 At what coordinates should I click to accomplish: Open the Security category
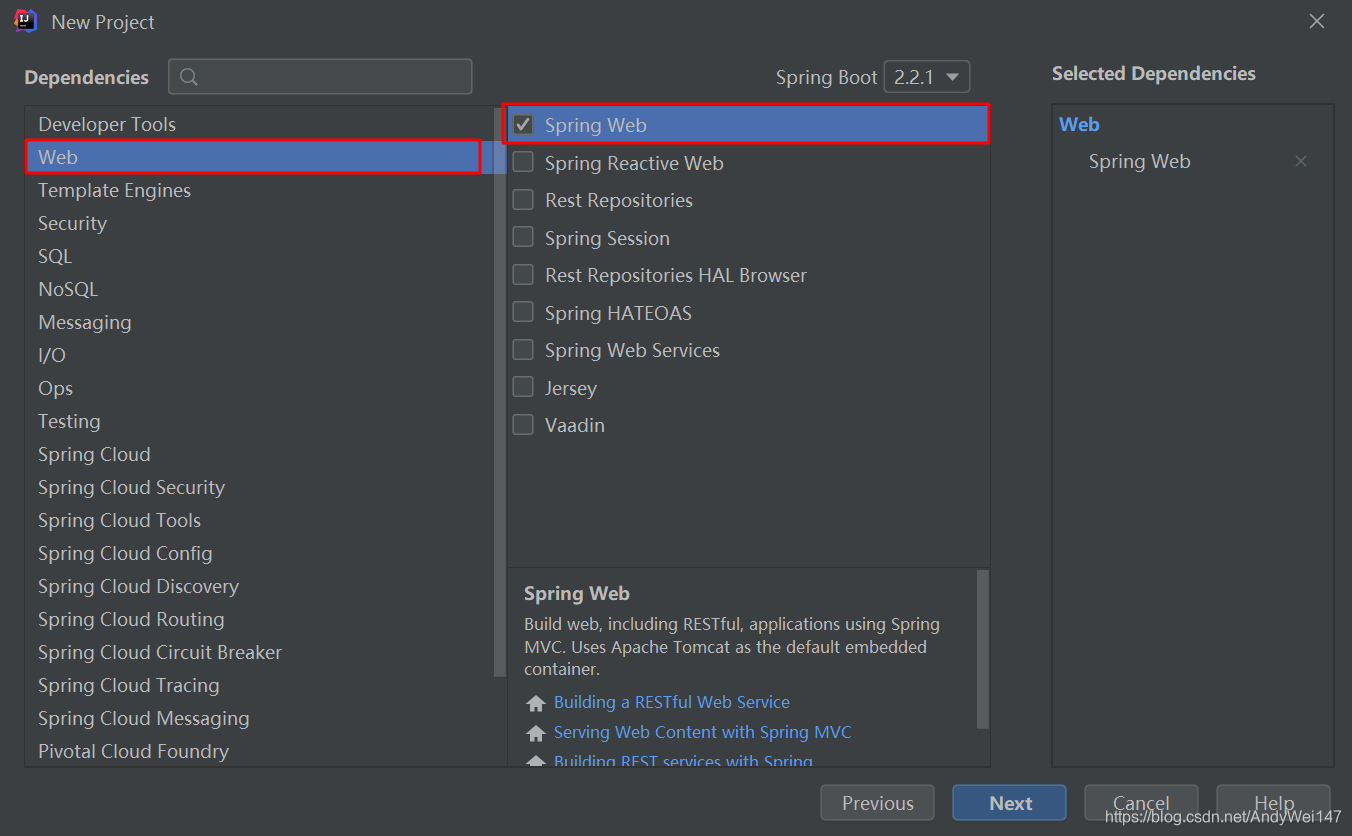[260, 223]
